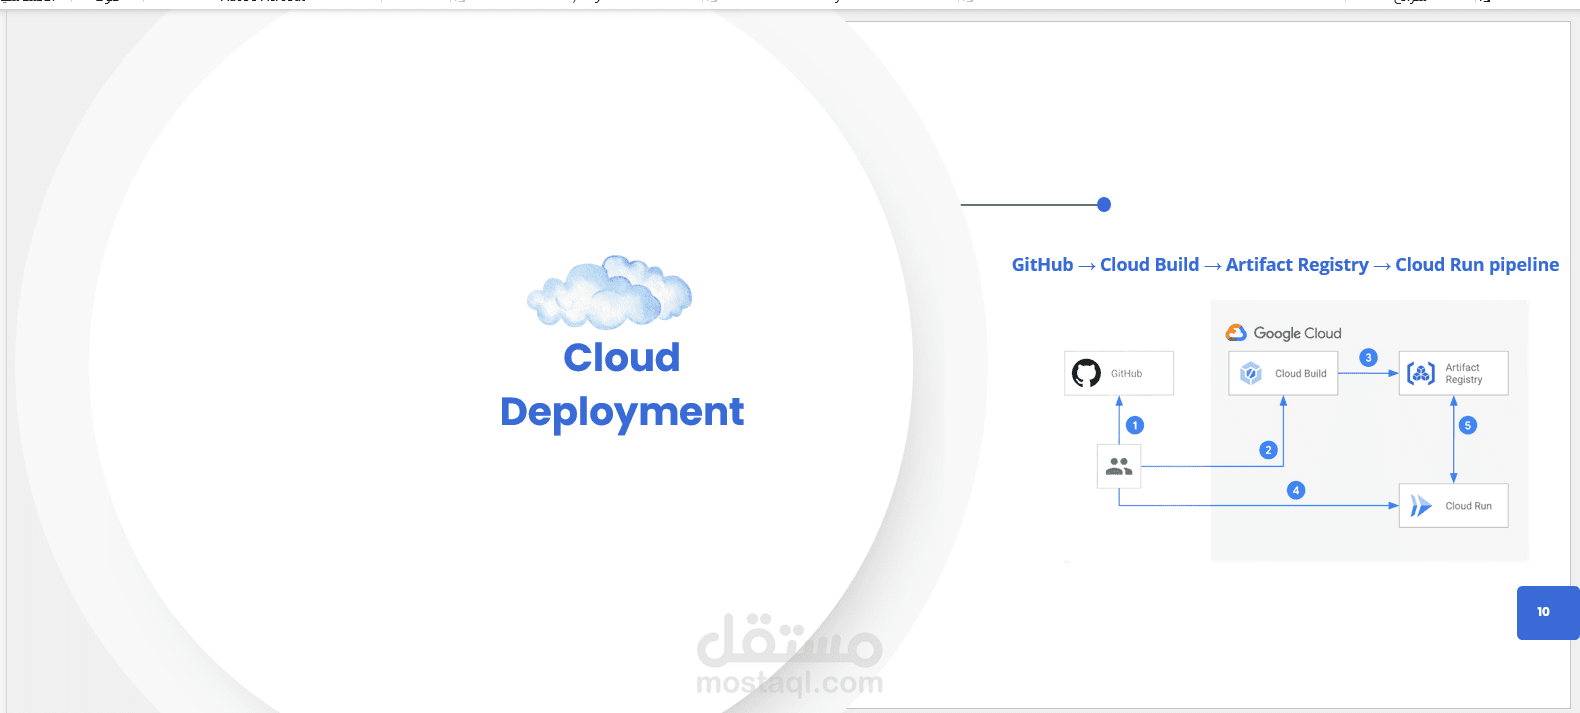
Task: Click the watercolor cloud illustration
Action: point(610,292)
